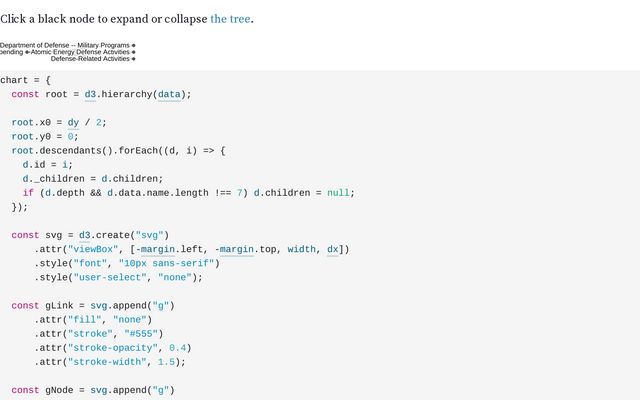Click the "#555" stroke color string

pos(143,334)
